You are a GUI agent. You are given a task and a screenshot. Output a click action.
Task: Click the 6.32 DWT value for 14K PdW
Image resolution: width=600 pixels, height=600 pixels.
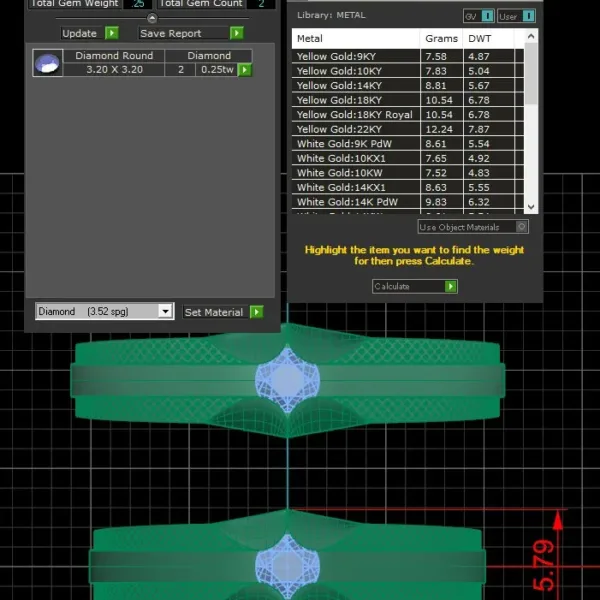479,202
